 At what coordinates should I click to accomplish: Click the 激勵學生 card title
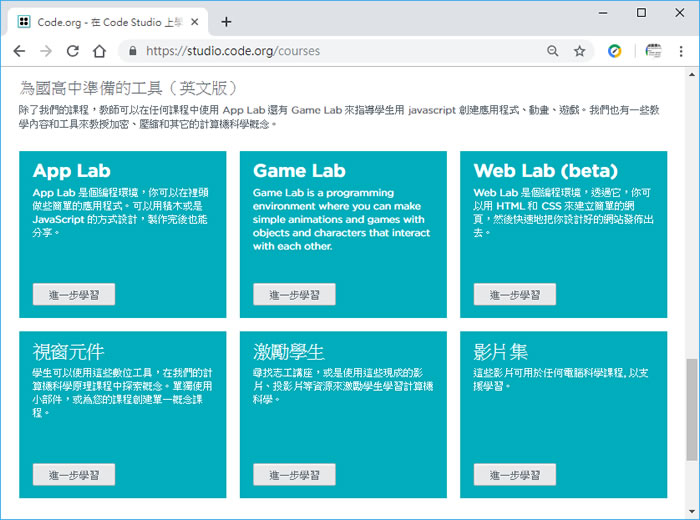point(289,352)
